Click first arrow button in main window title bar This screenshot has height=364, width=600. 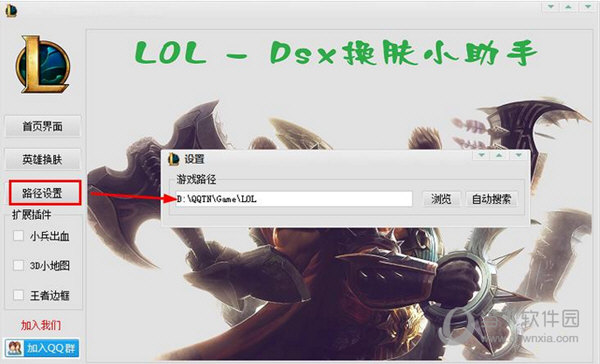pos(551,7)
